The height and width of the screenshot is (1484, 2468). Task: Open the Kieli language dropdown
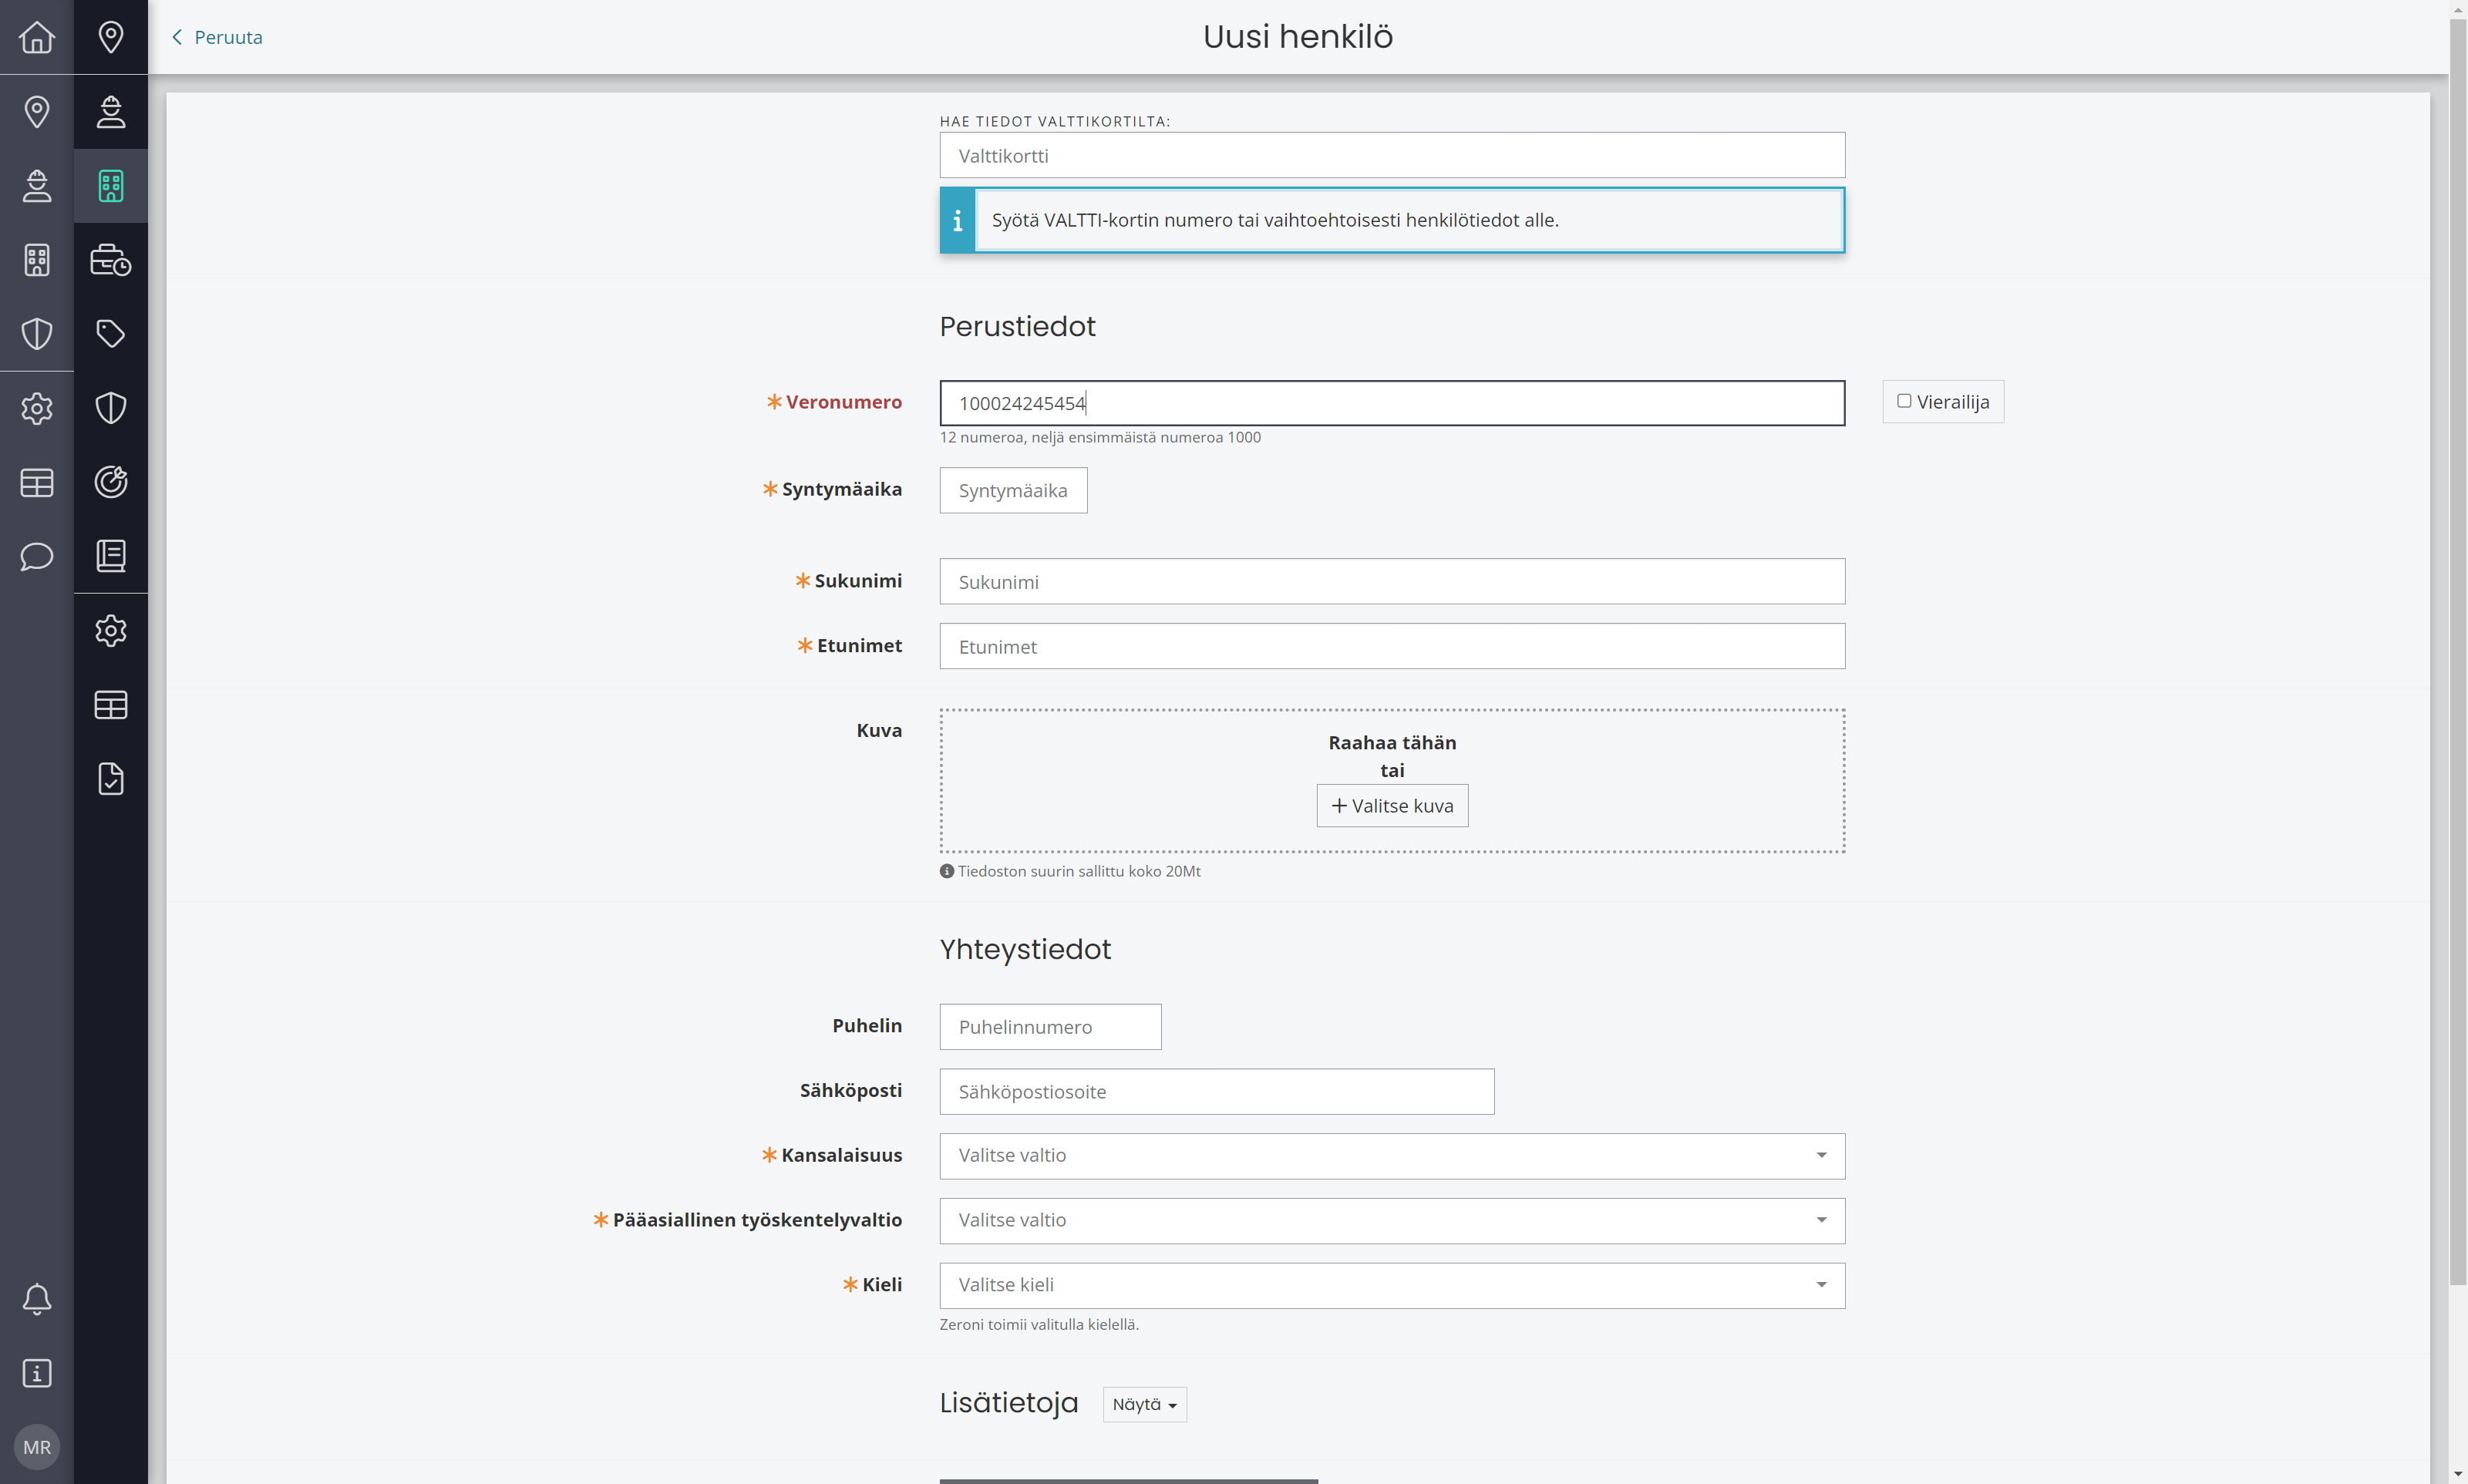coord(1392,1285)
